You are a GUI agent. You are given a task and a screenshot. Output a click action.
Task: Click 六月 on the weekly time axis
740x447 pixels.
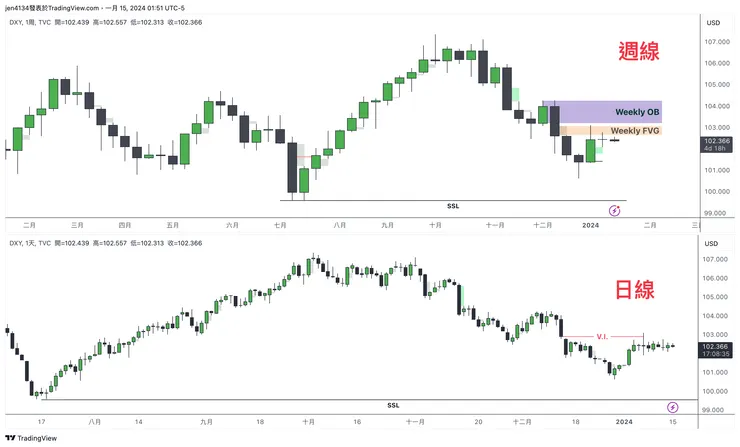[x=232, y=225]
